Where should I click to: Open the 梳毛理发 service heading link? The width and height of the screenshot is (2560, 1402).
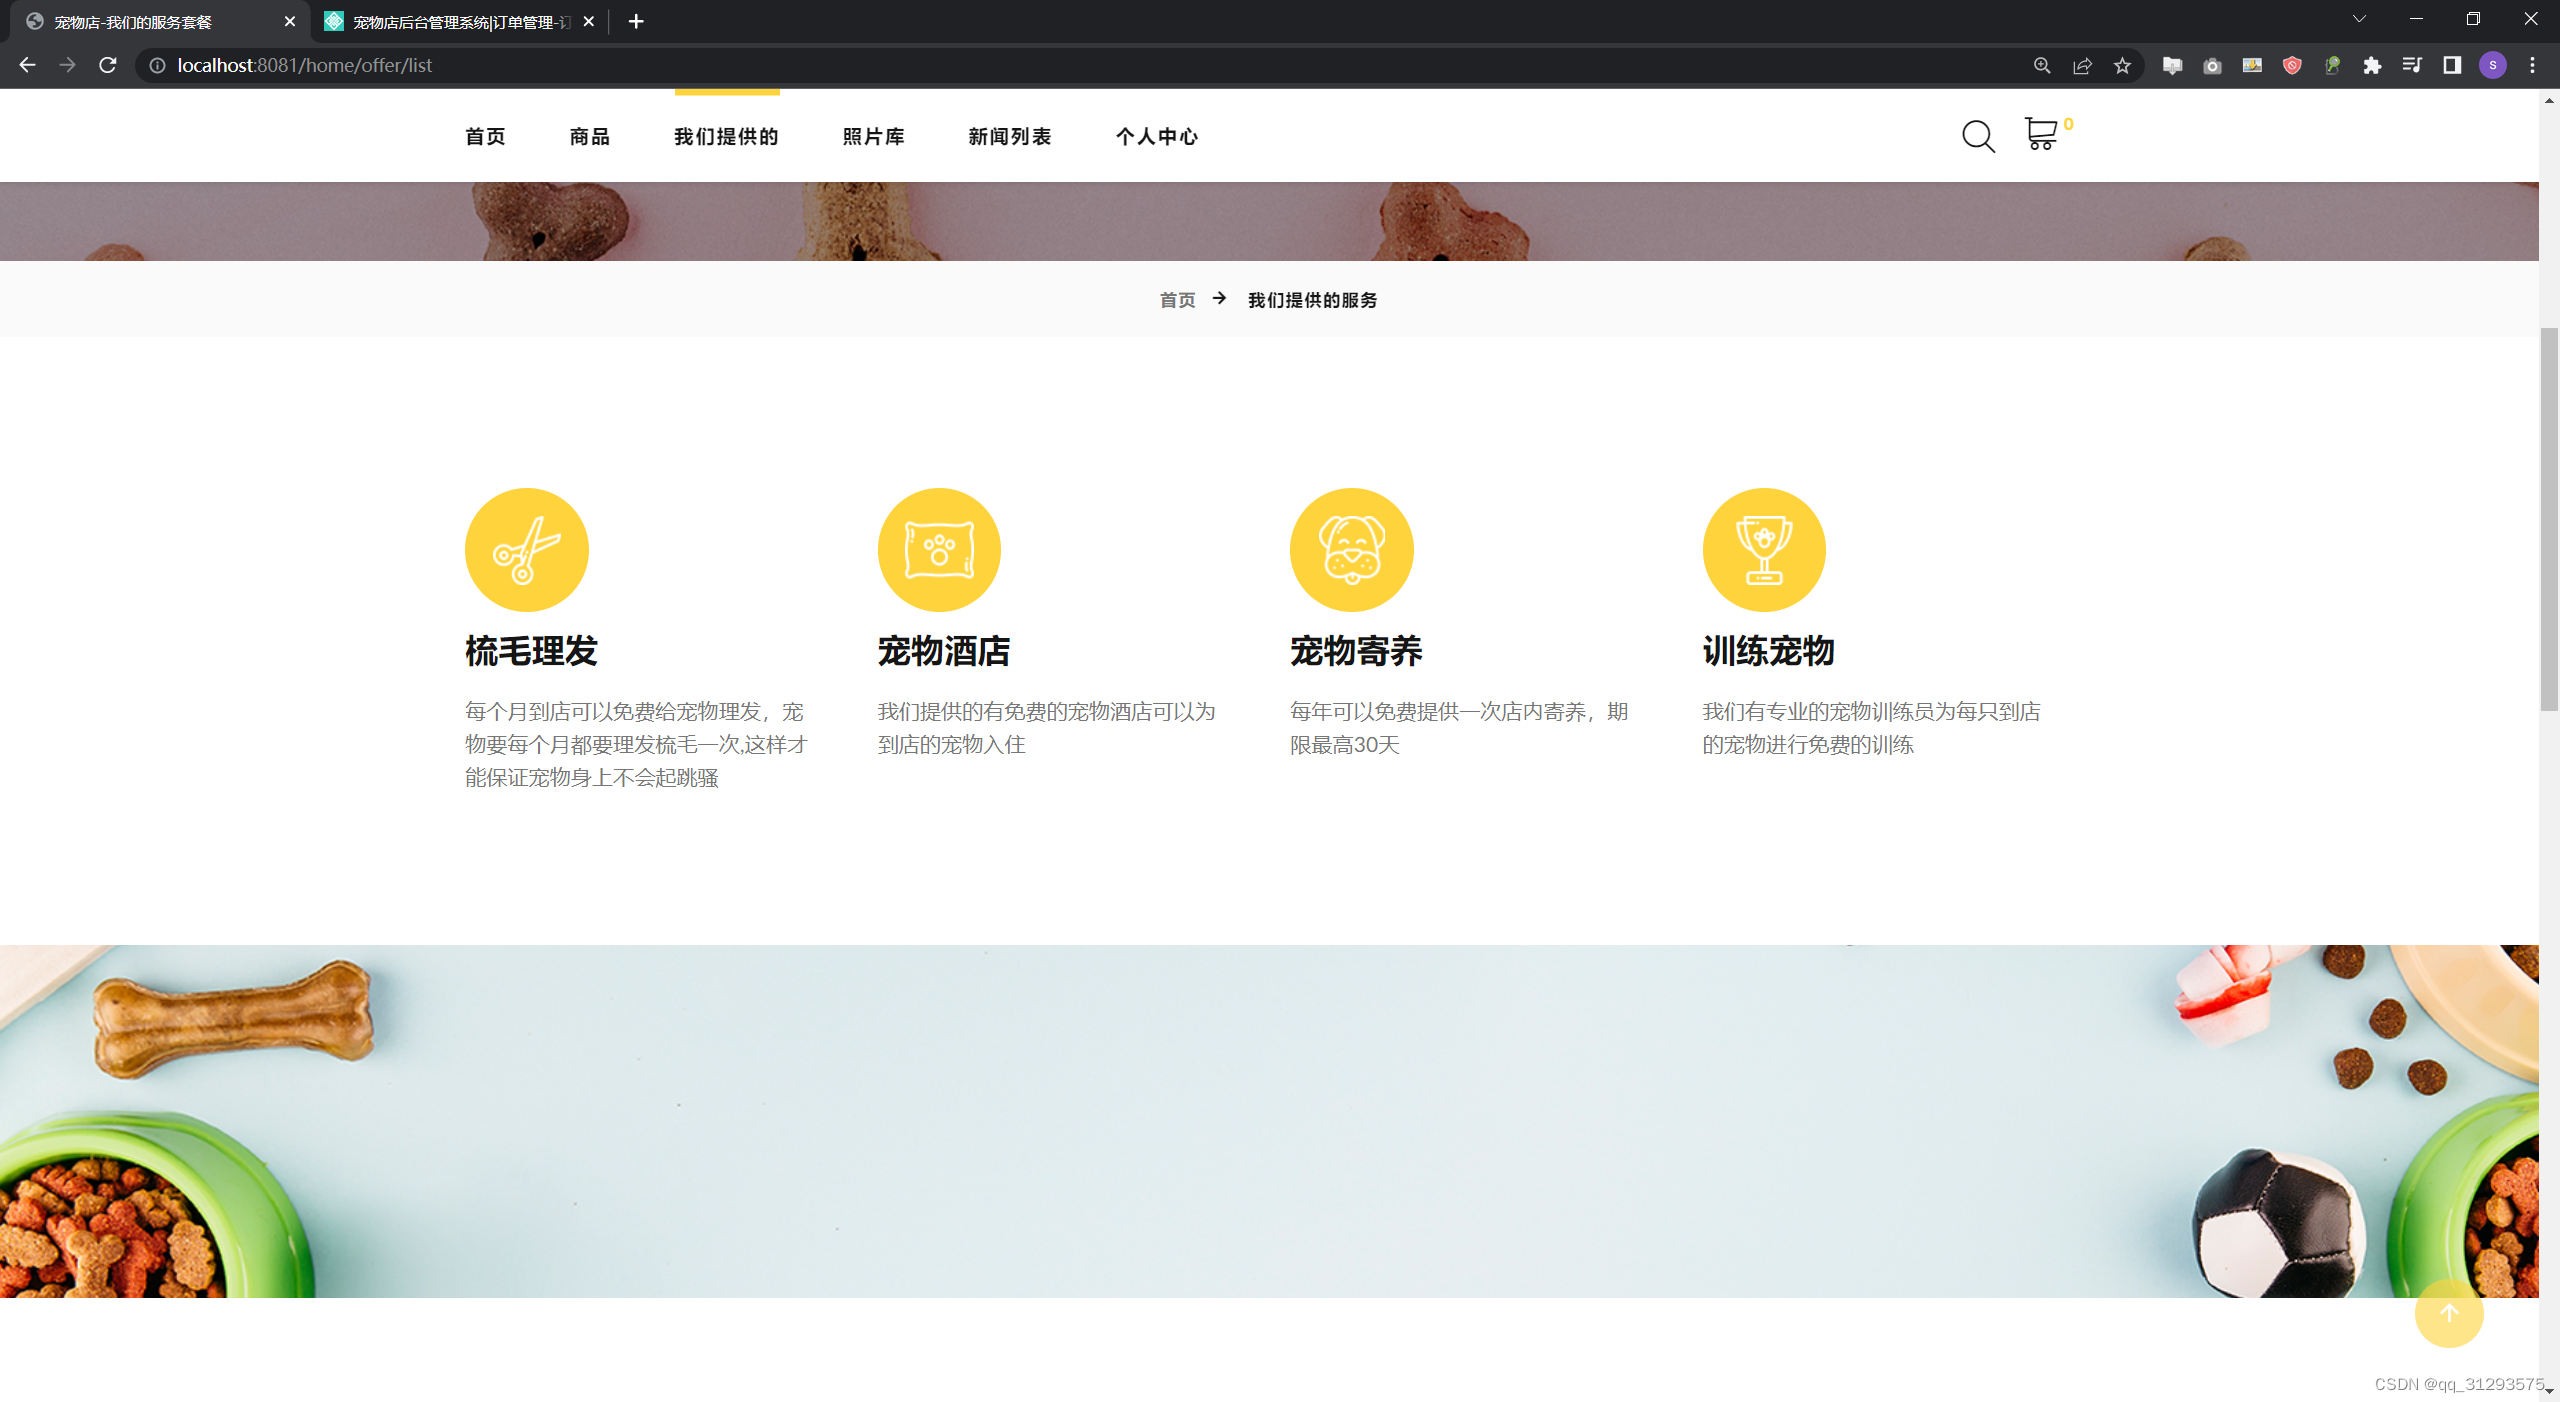(x=531, y=652)
